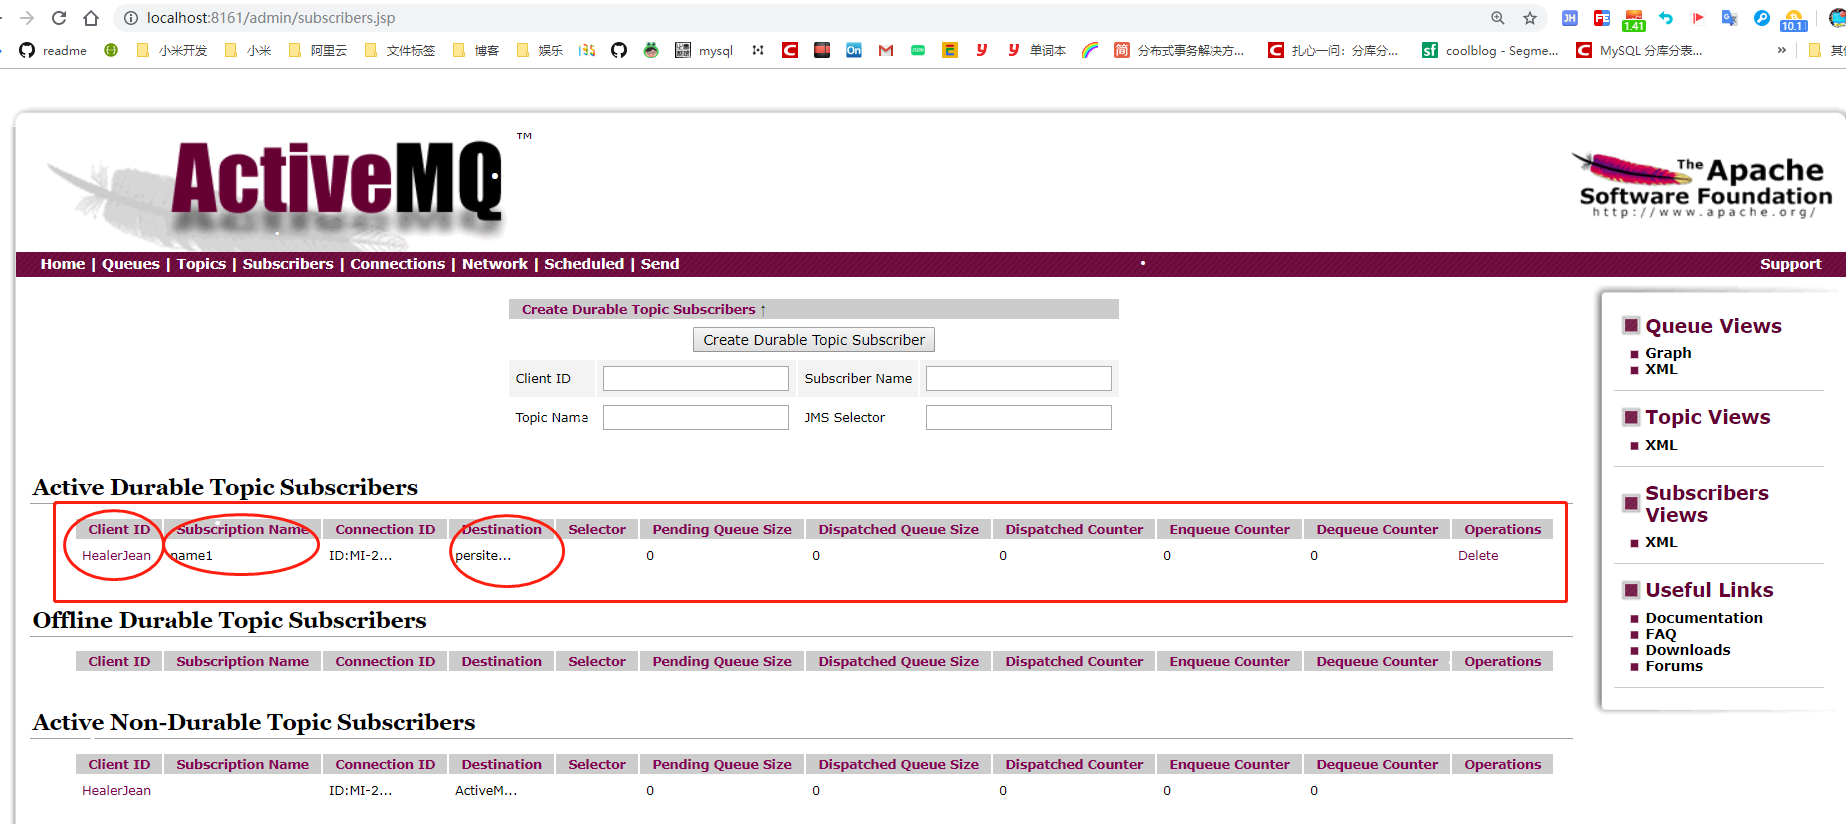Open the Scheduled page
This screenshot has width=1846, height=824.
584,264
